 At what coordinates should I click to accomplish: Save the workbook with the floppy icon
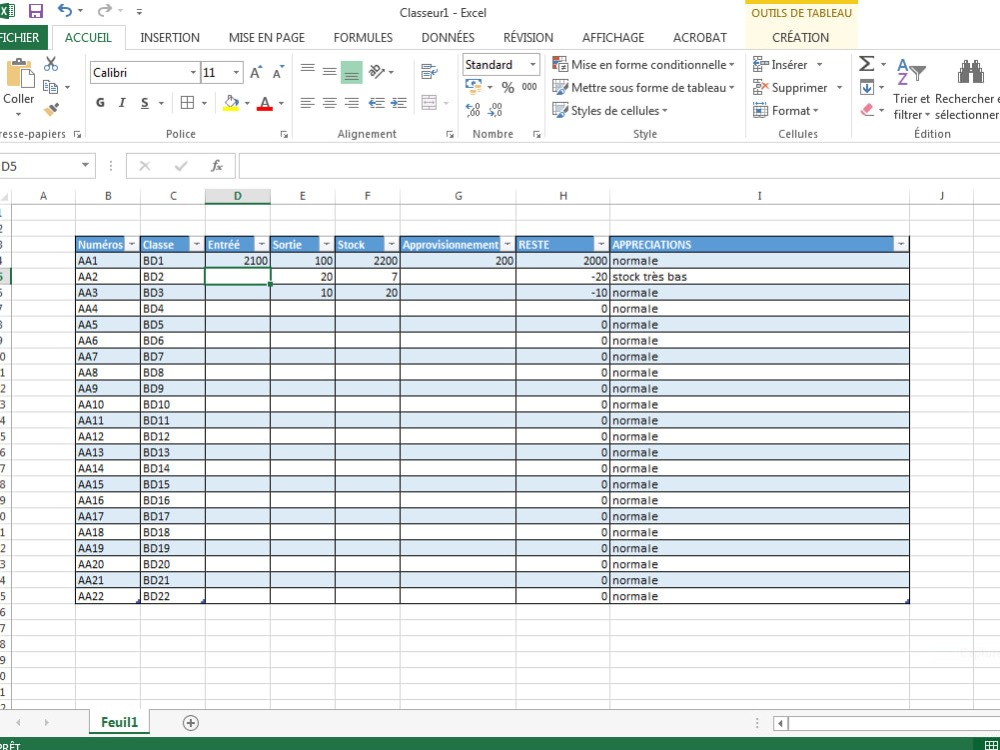tap(36, 11)
